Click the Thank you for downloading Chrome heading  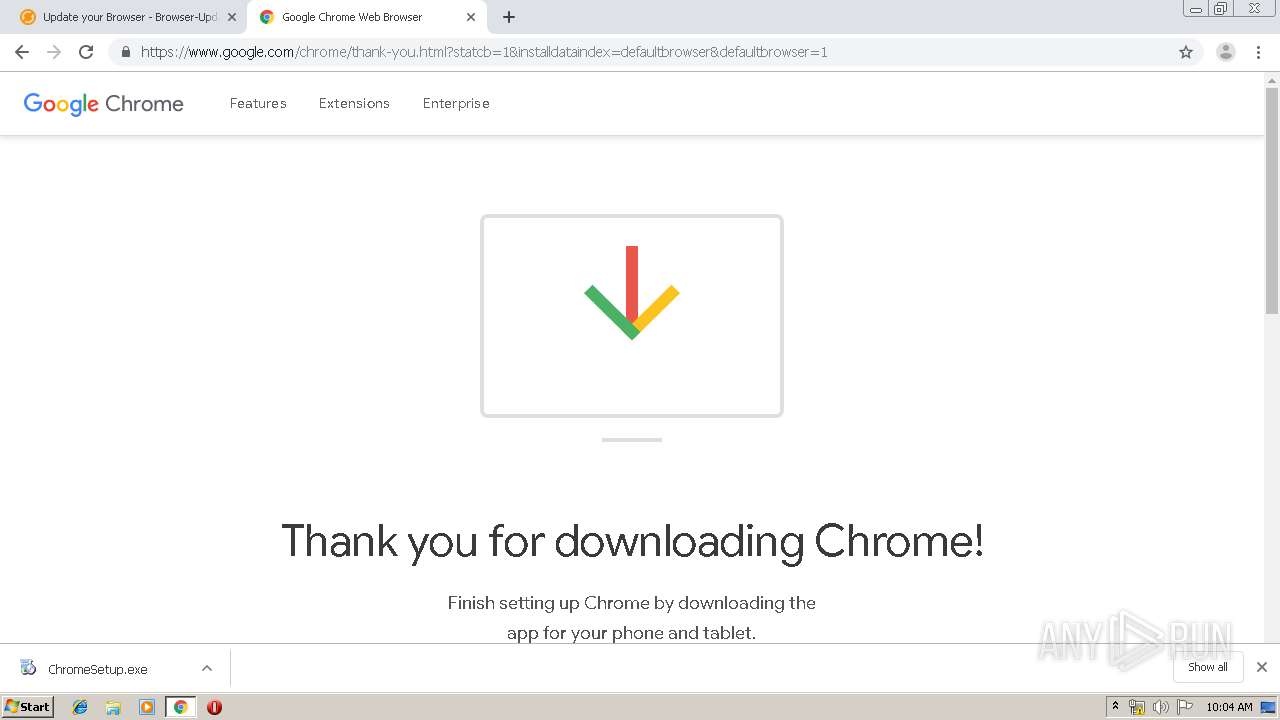[x=632, y=541]
